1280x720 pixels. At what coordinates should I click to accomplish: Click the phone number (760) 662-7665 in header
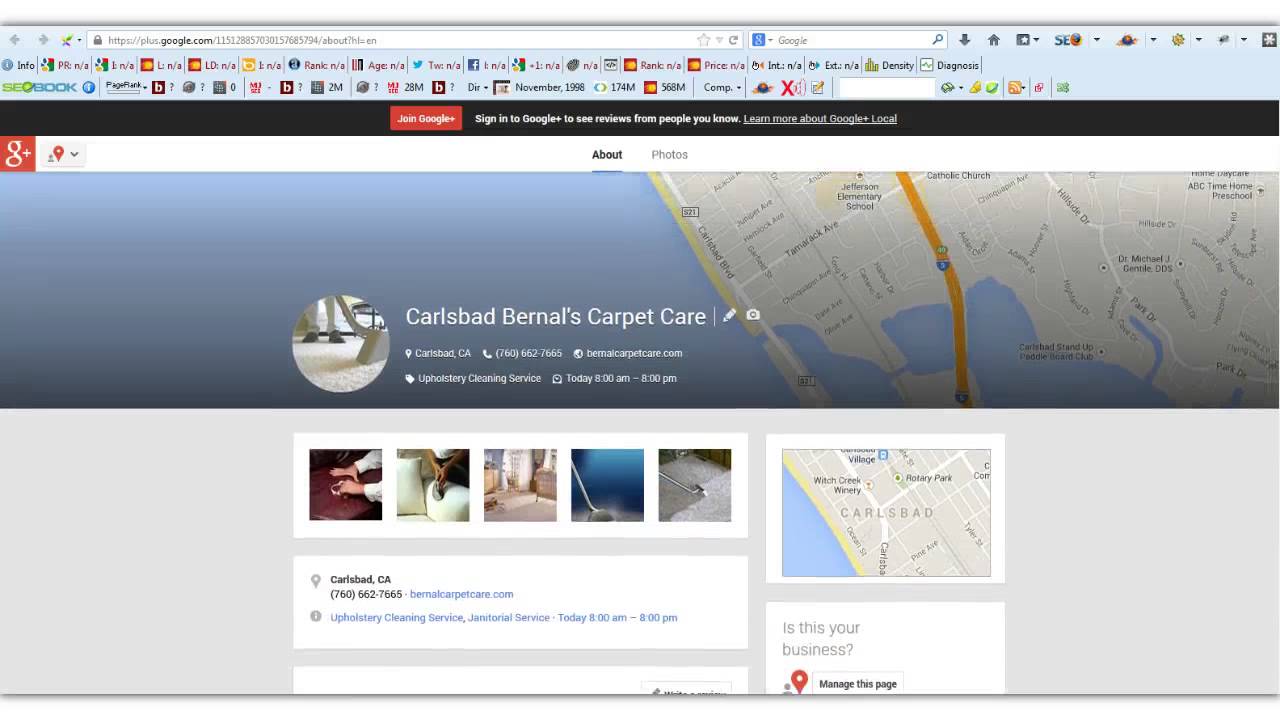[x=528, y=353]
